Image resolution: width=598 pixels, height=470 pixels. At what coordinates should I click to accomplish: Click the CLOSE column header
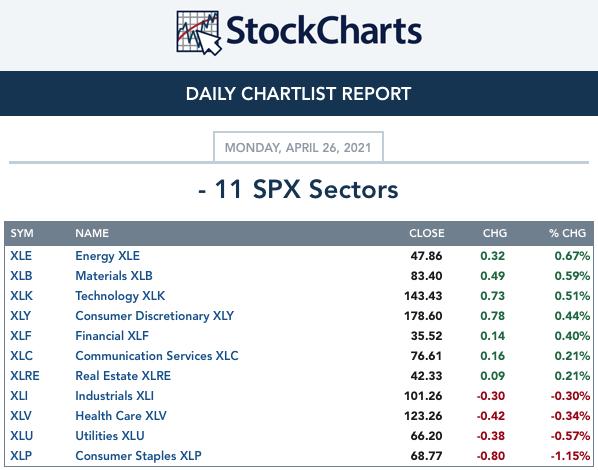427,233
